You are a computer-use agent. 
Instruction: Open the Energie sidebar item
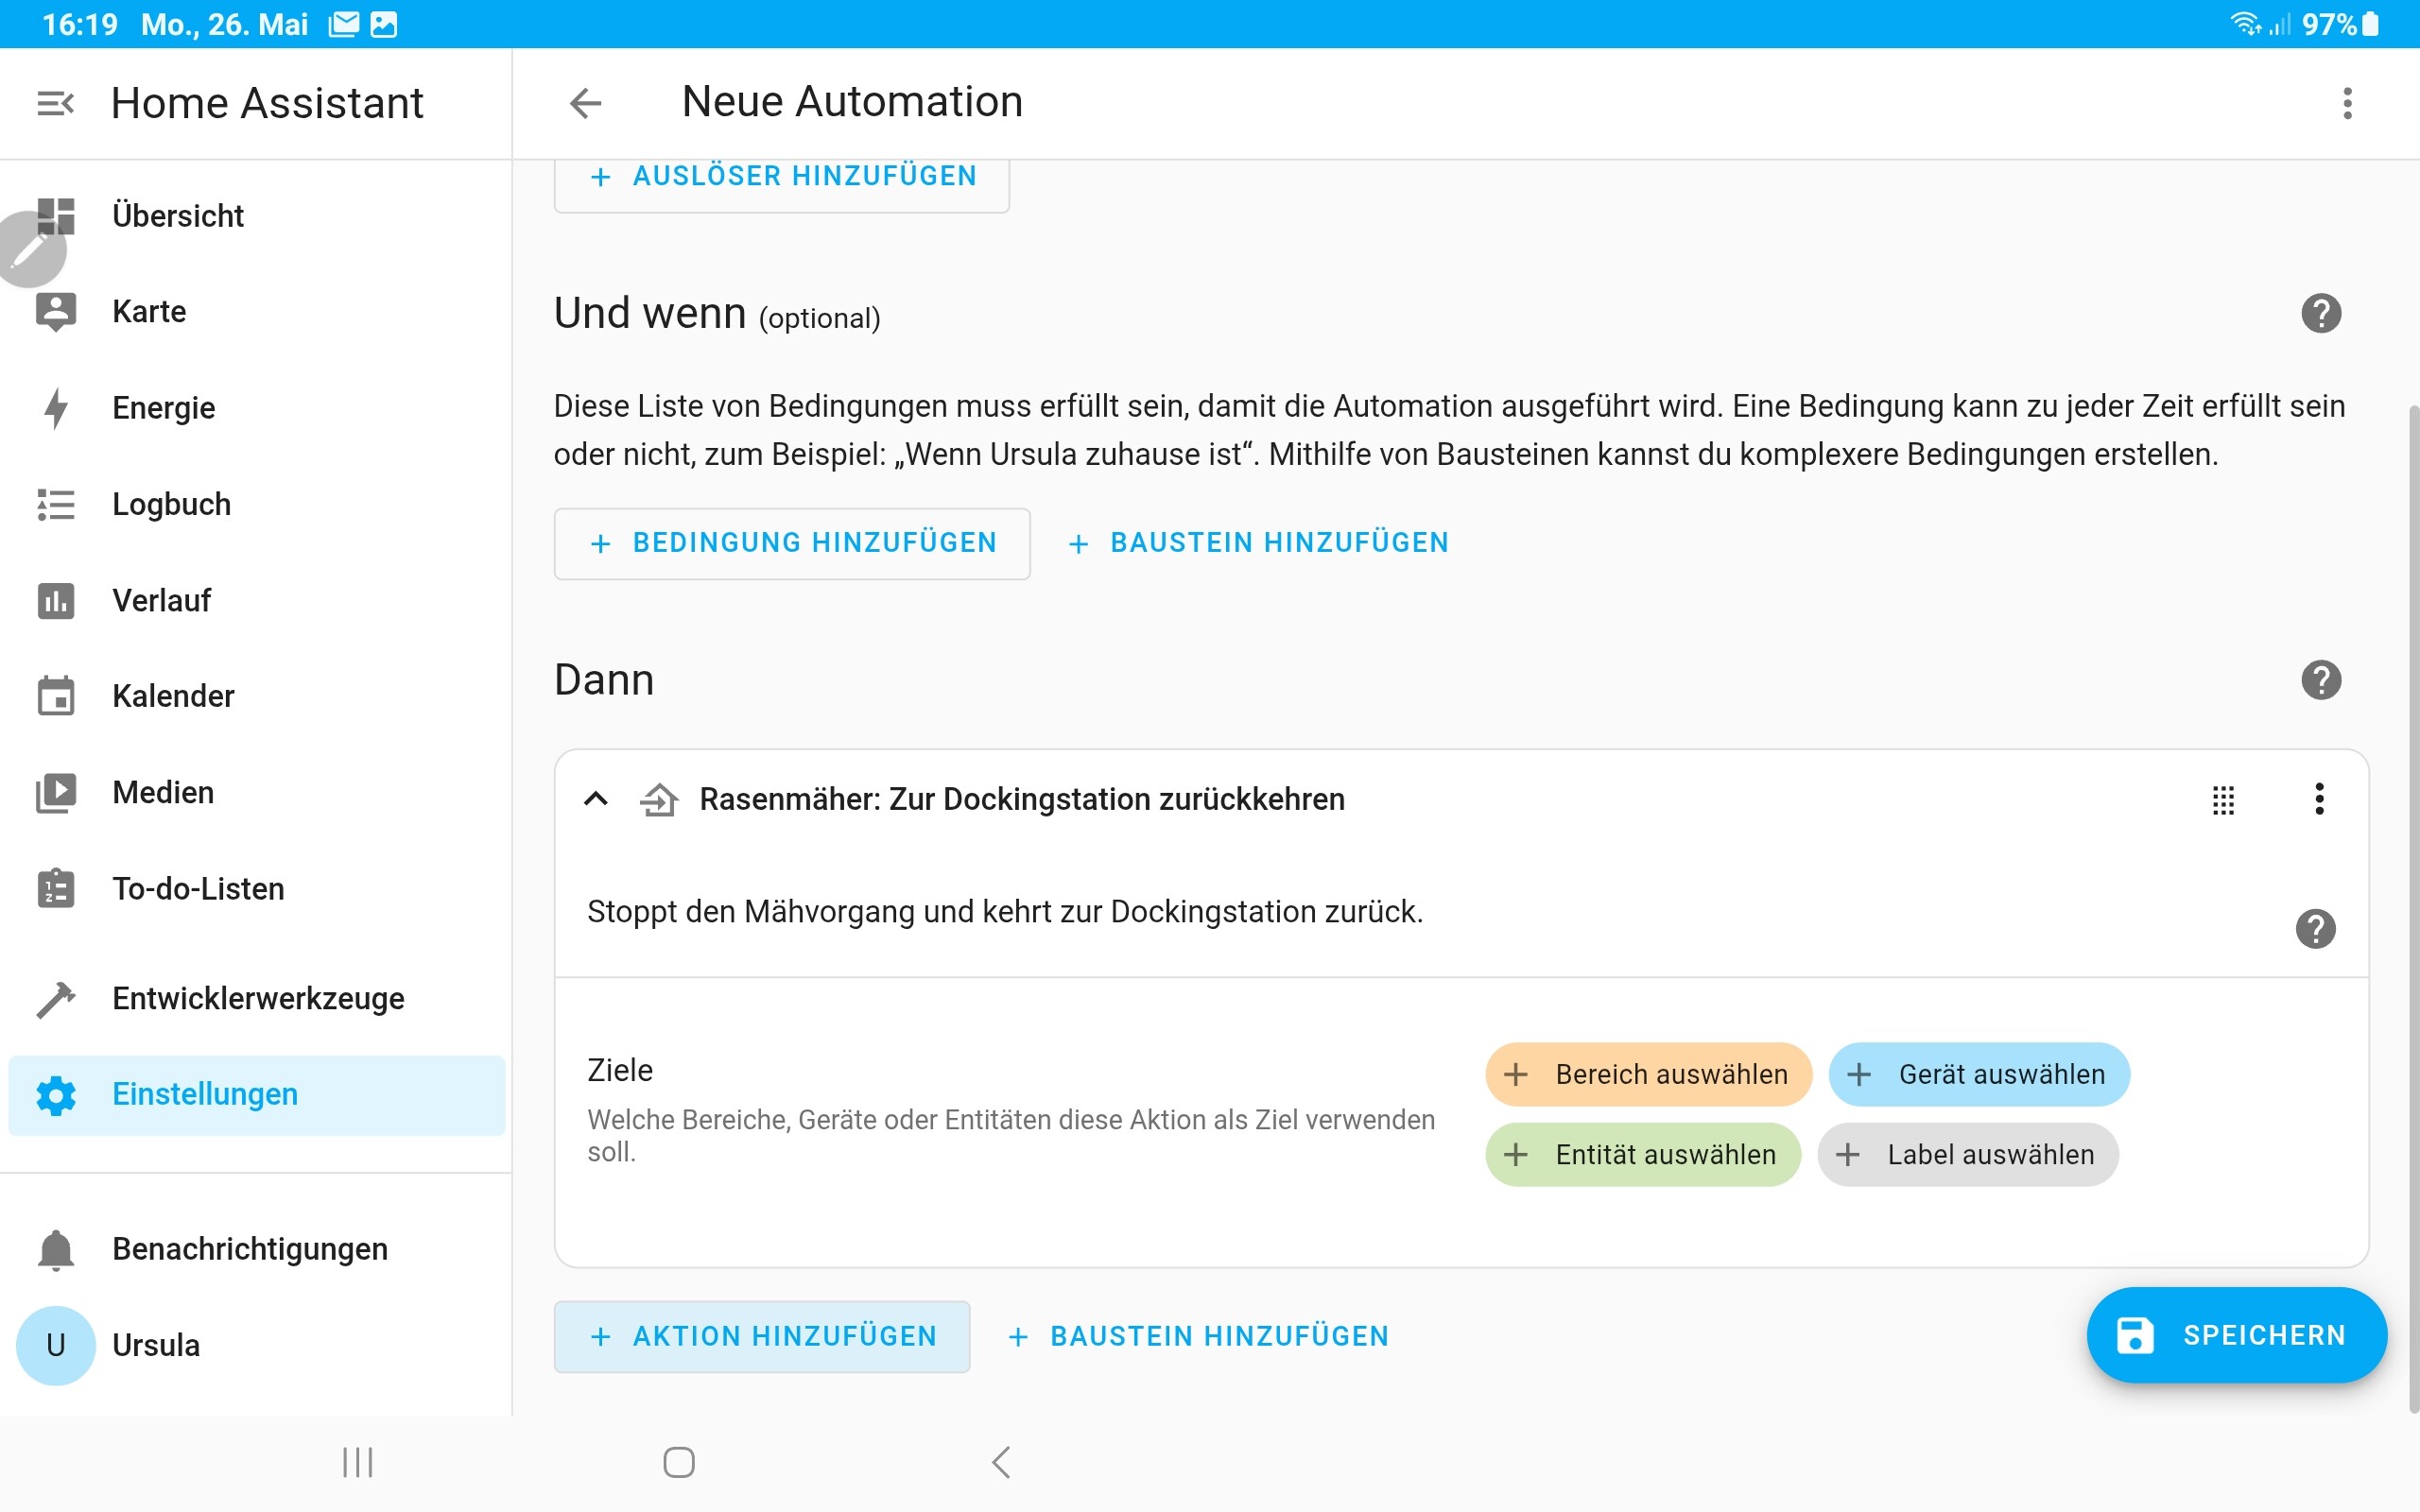point(163,408)
